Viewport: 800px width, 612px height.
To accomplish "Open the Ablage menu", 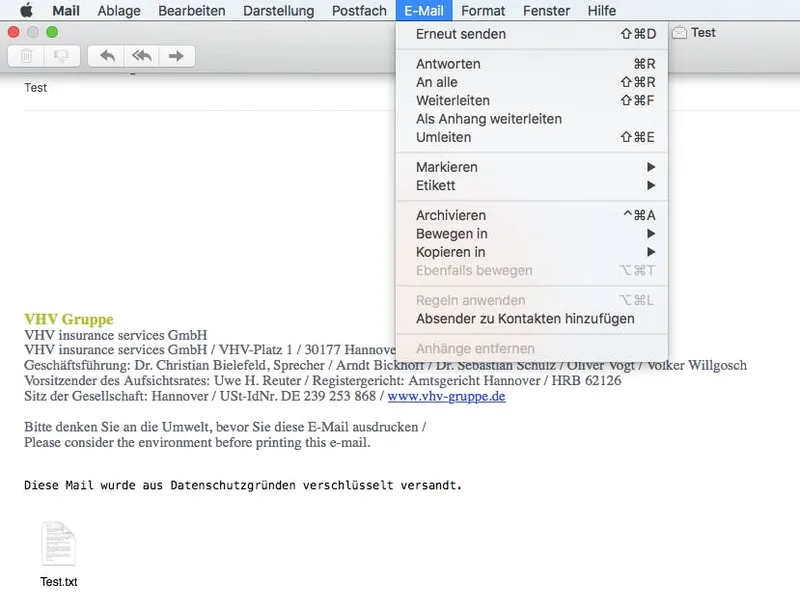I will pos(119,10).
